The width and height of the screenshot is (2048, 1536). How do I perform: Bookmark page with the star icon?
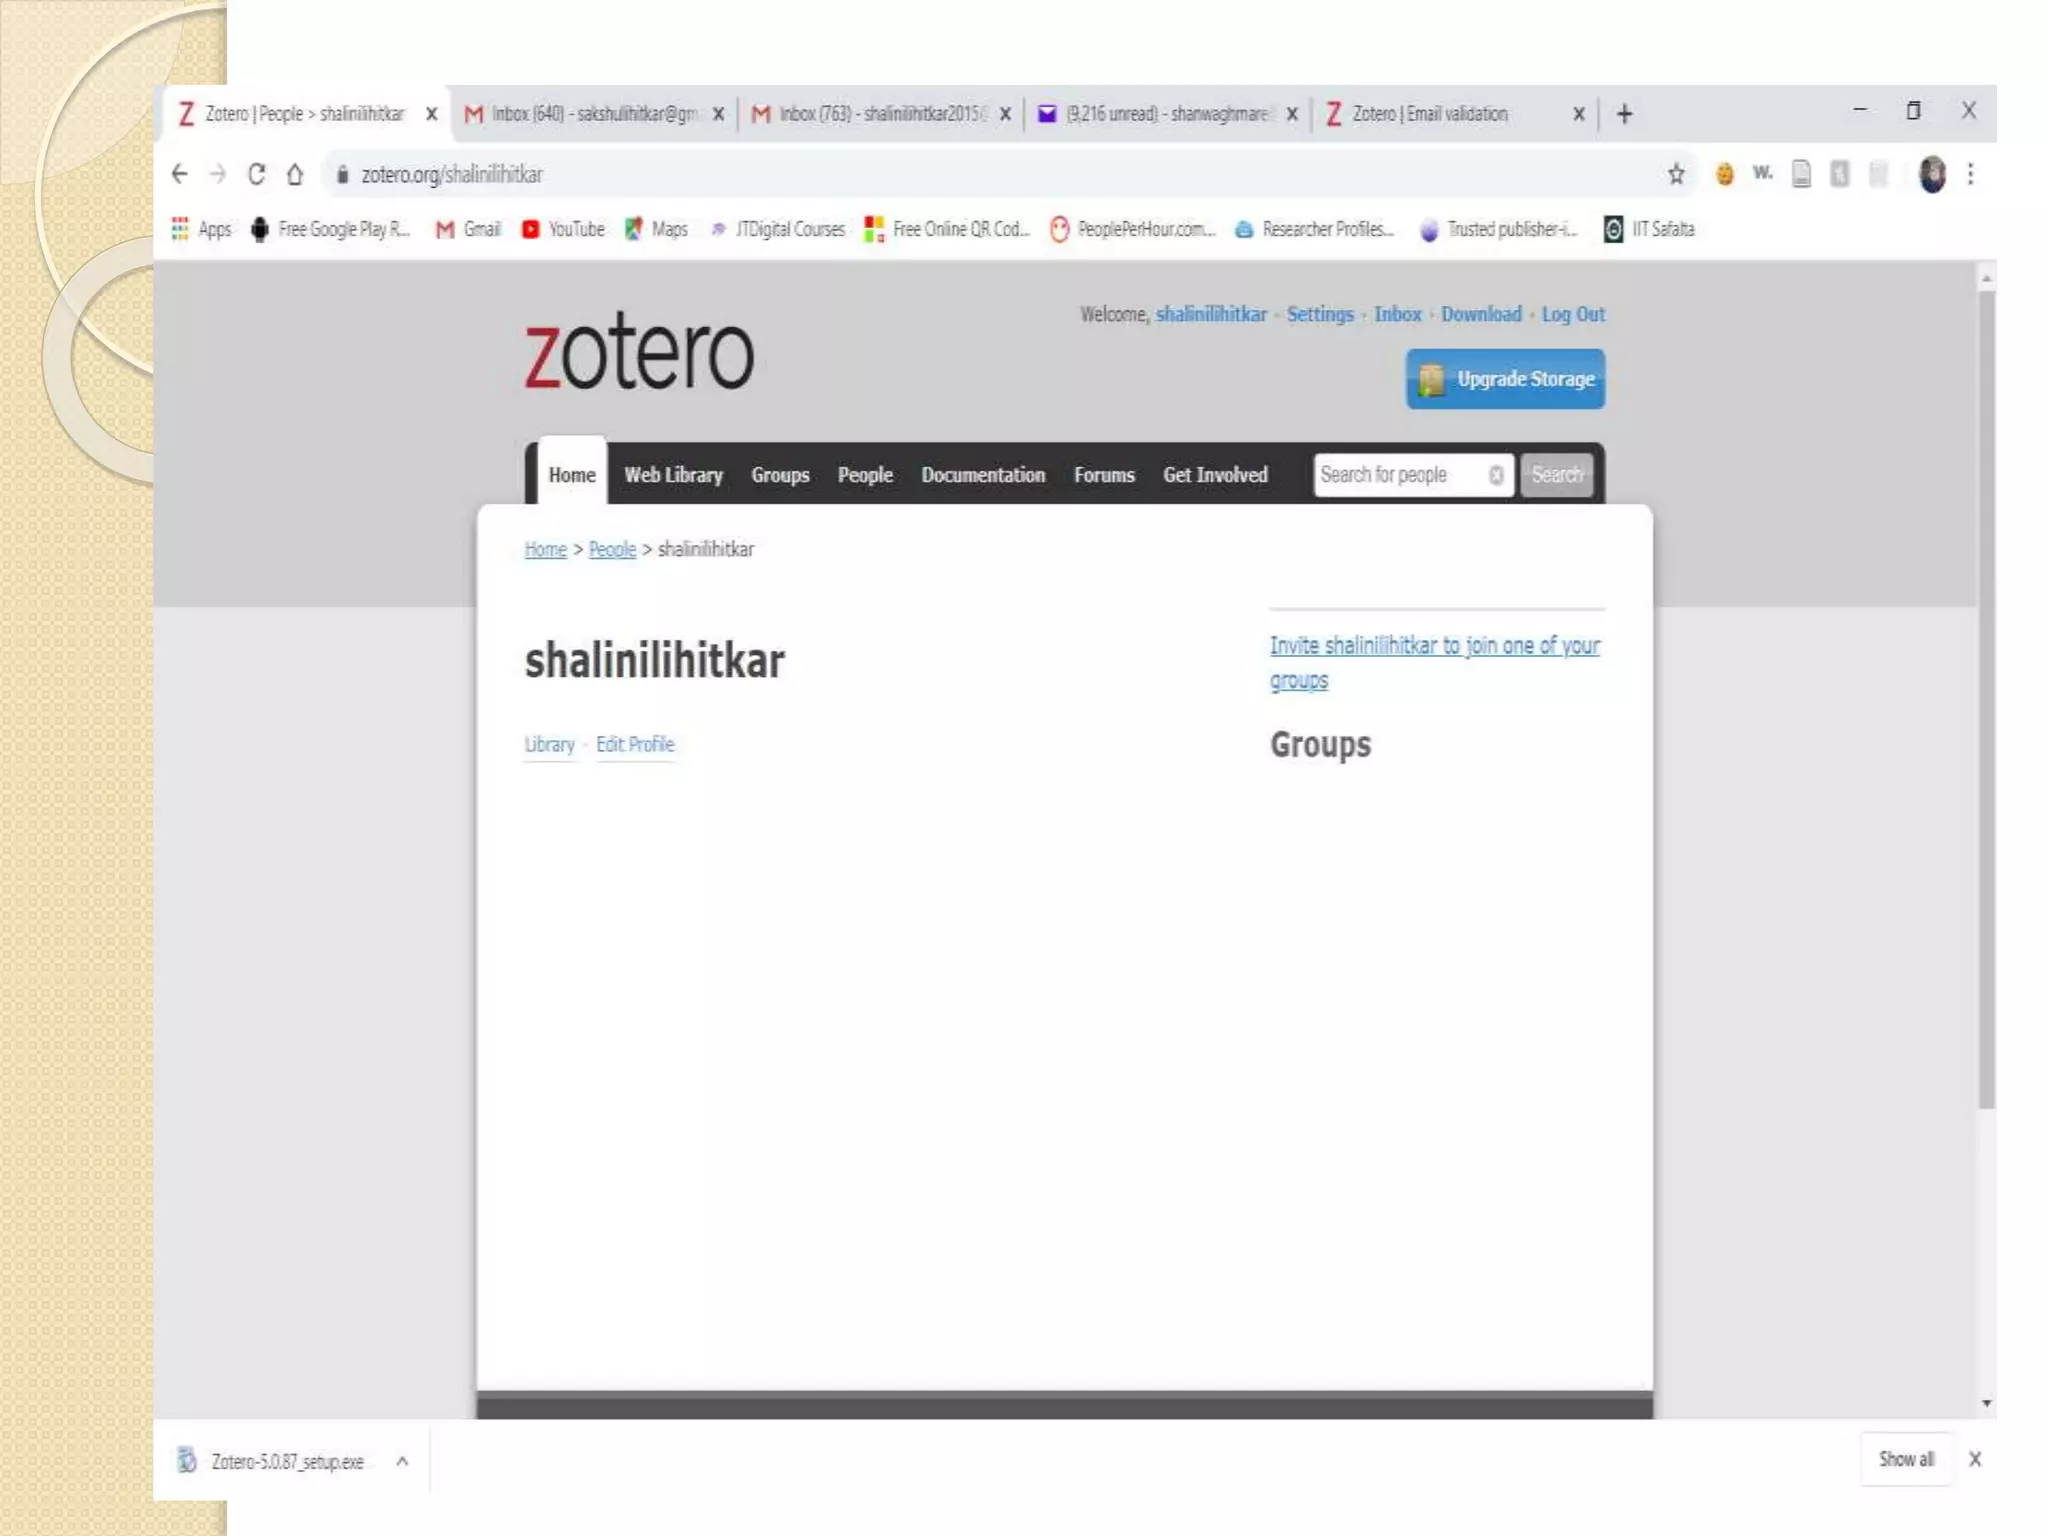point(1676,175)
